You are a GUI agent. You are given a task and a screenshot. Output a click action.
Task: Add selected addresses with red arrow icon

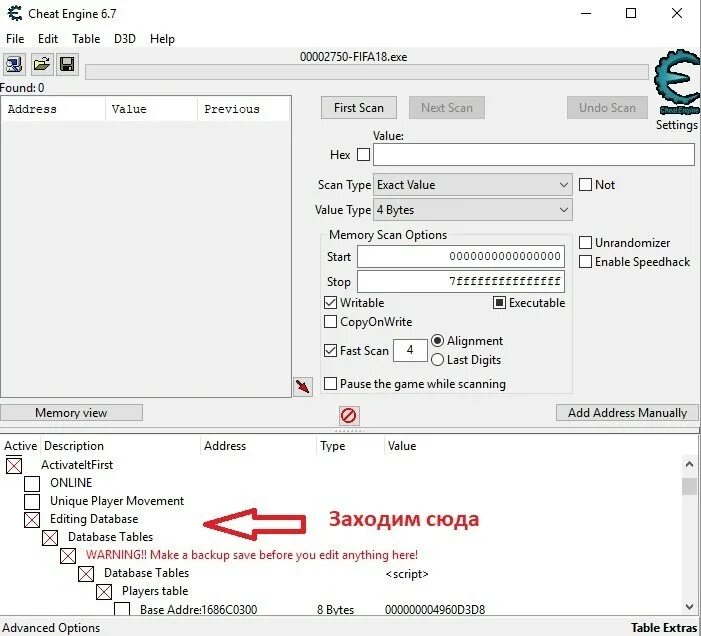coord(303,387)
